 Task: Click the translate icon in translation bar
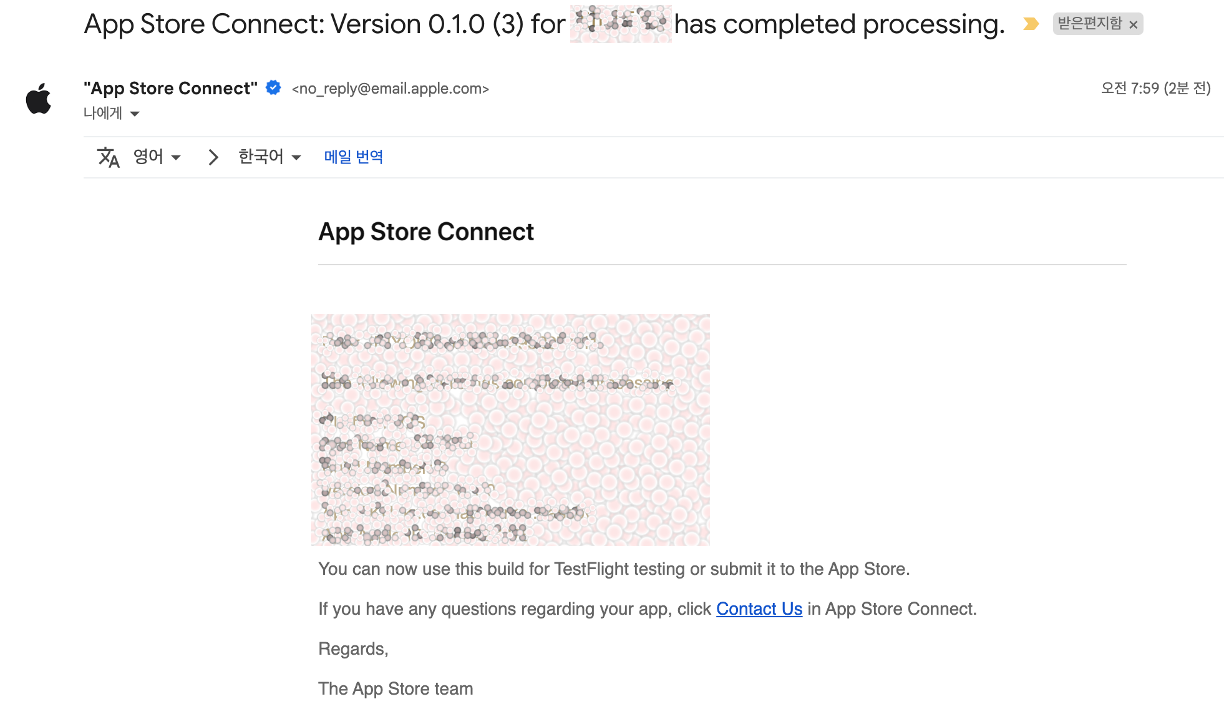108,157
